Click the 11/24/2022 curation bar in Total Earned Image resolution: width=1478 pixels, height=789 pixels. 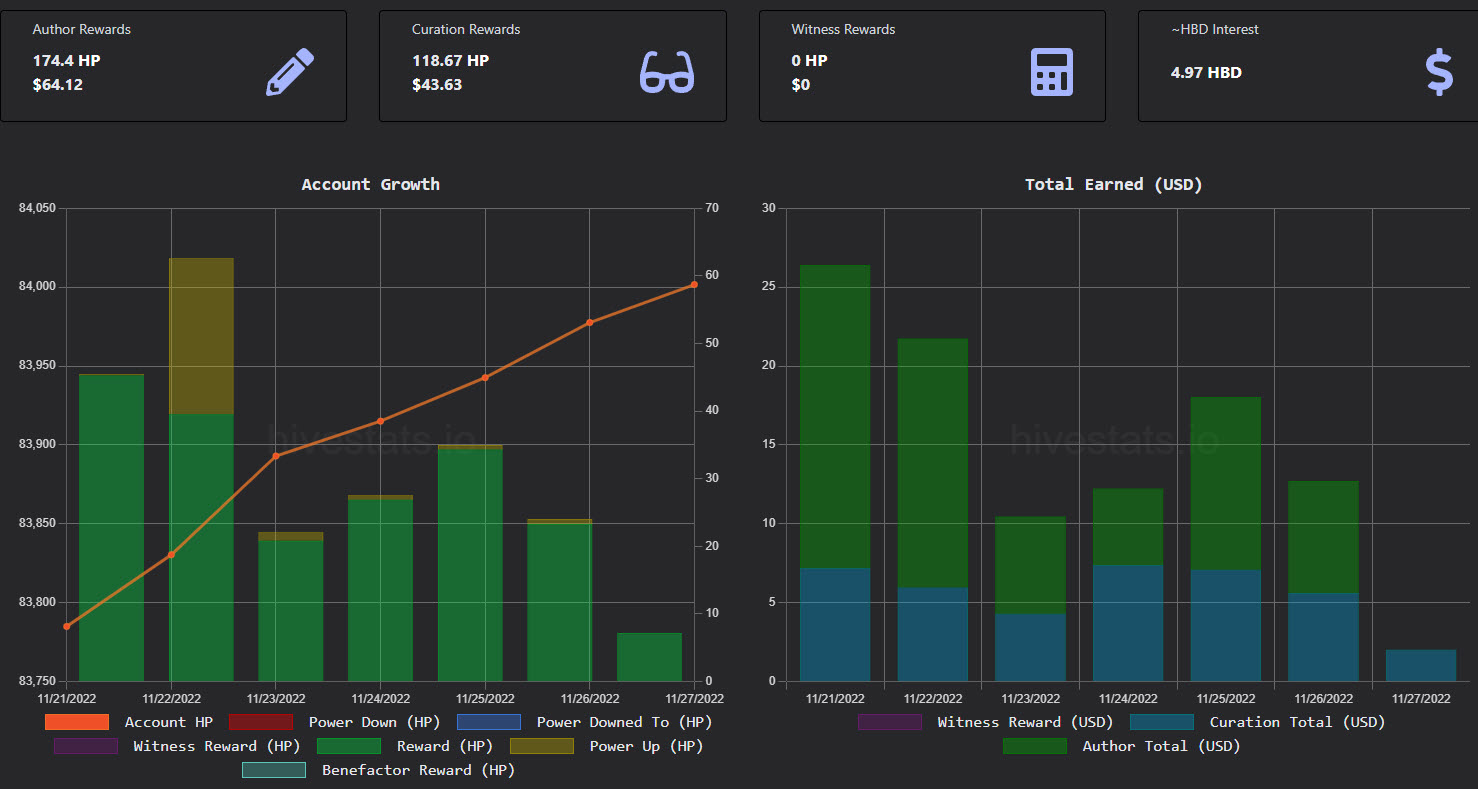click(1128, 623)
